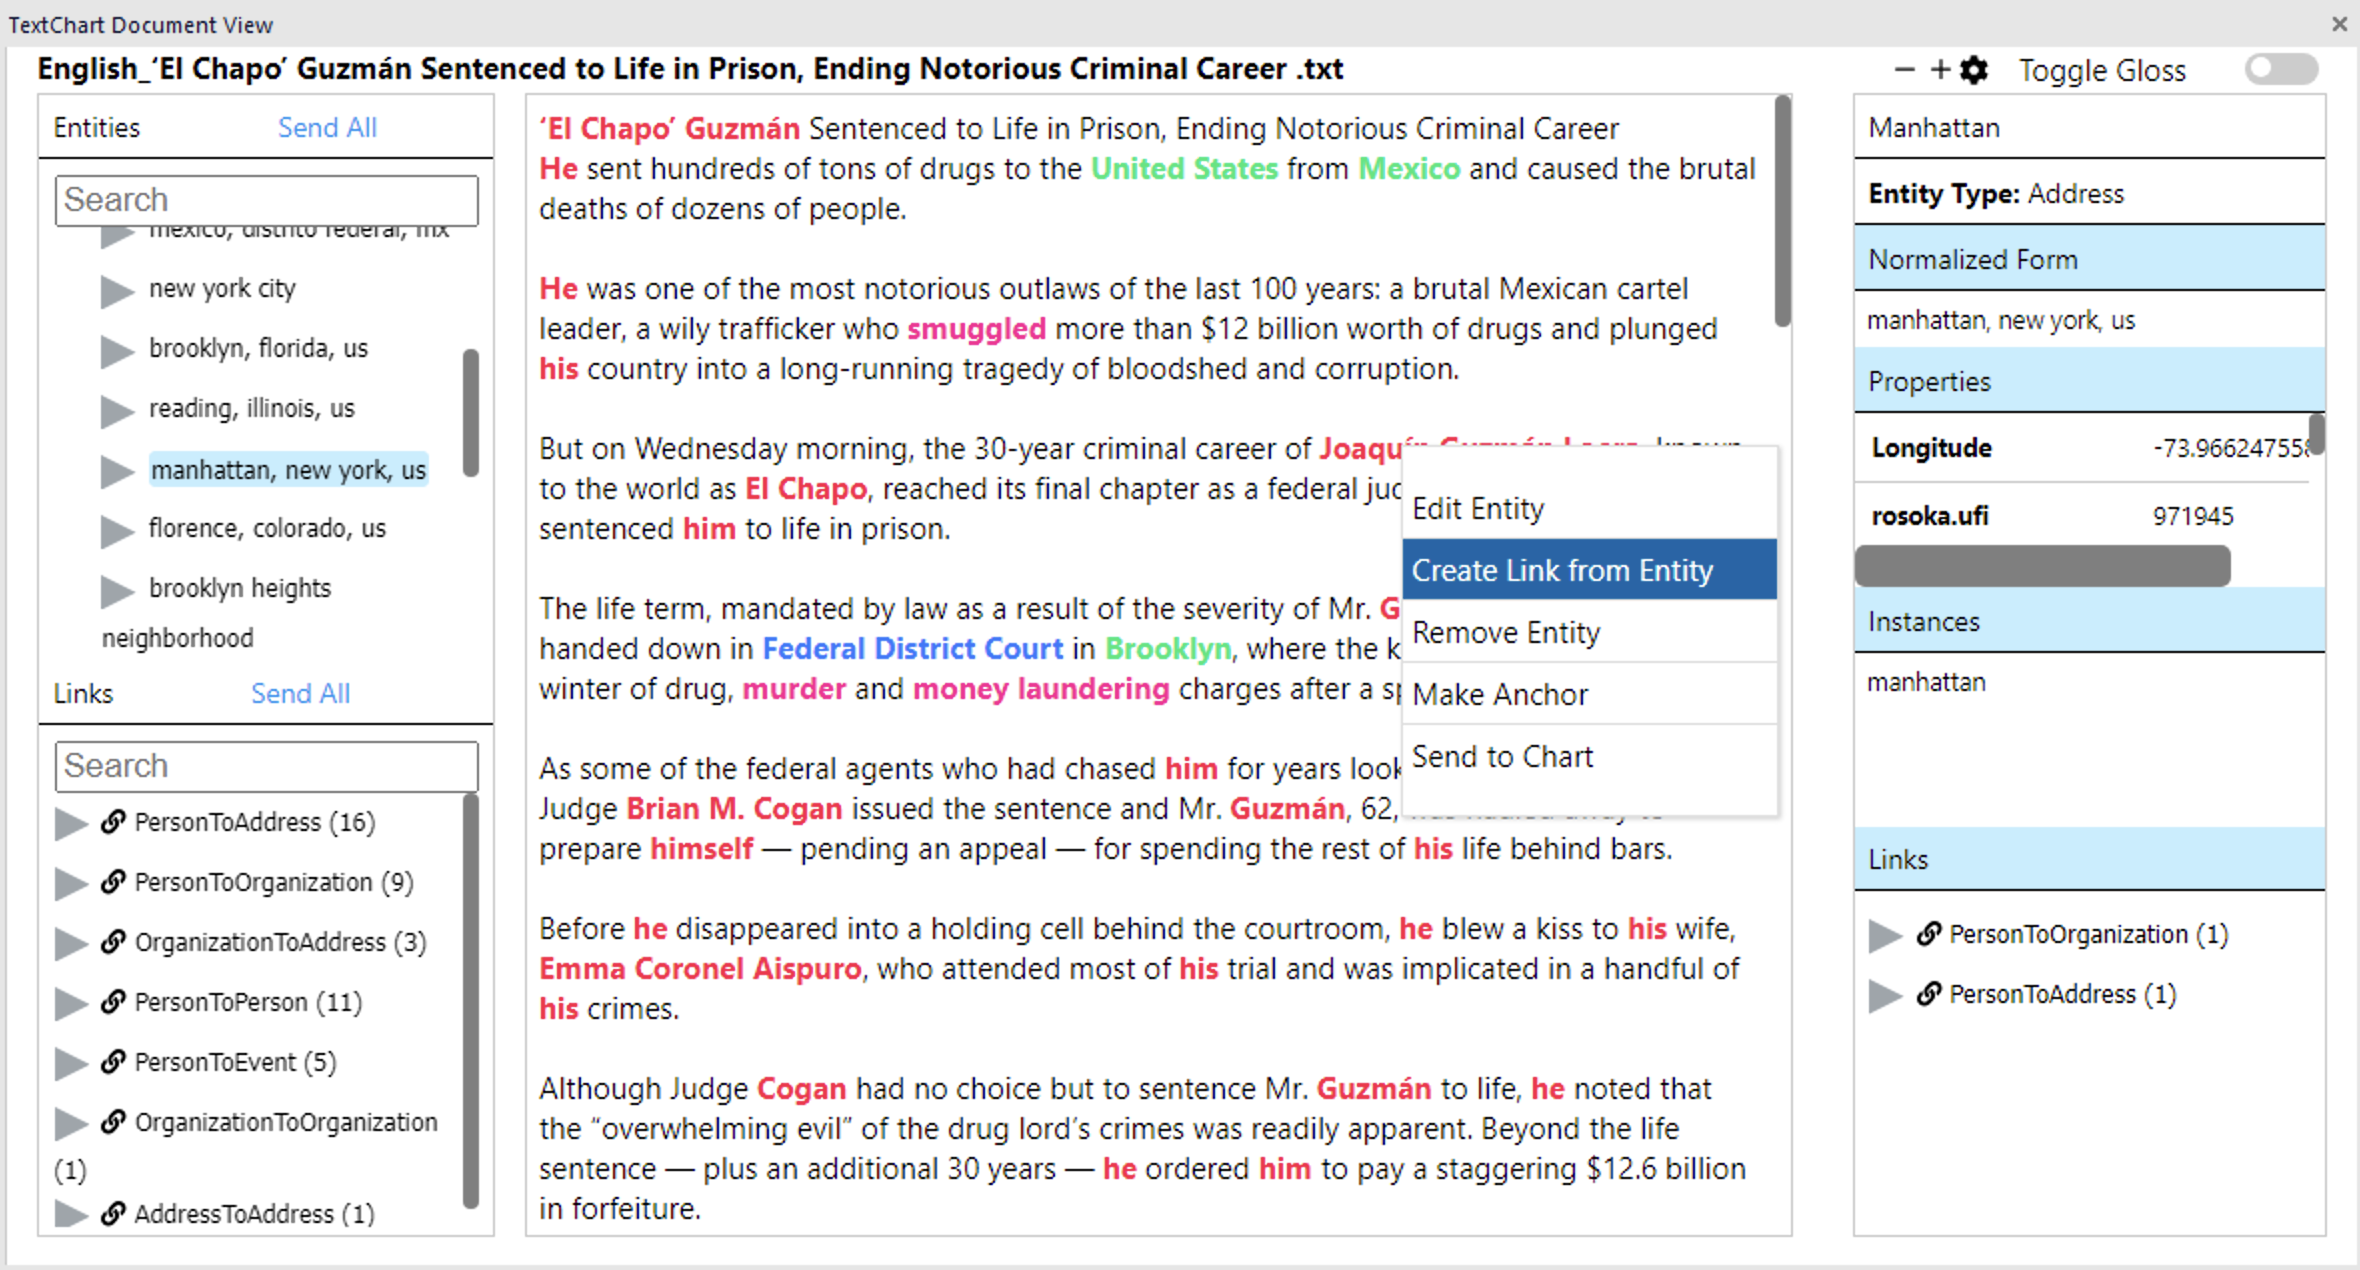Expand the brooklyn, florida, us entity
The height and width of the screenshot is (1270, 2360).
click(x=117, y=351)
